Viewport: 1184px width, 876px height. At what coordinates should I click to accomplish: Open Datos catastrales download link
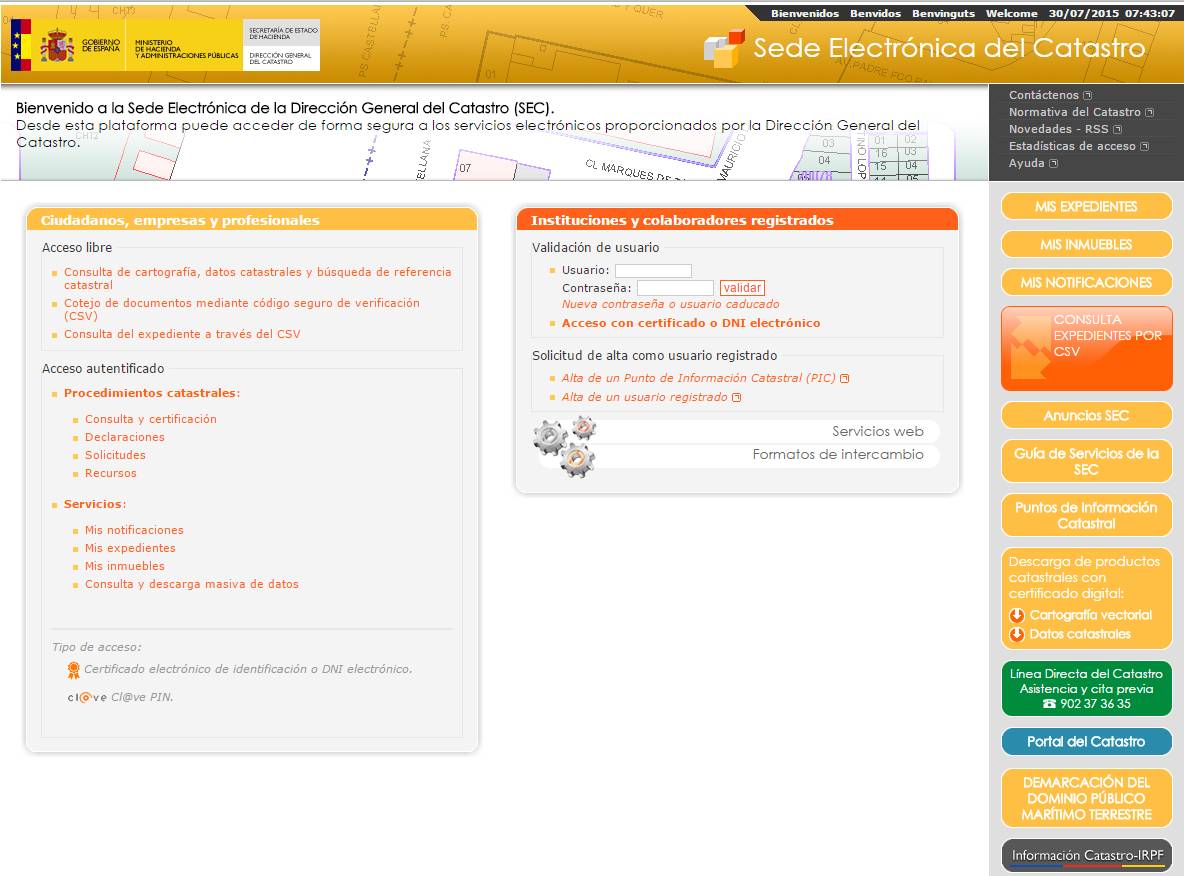point(1080,634)
